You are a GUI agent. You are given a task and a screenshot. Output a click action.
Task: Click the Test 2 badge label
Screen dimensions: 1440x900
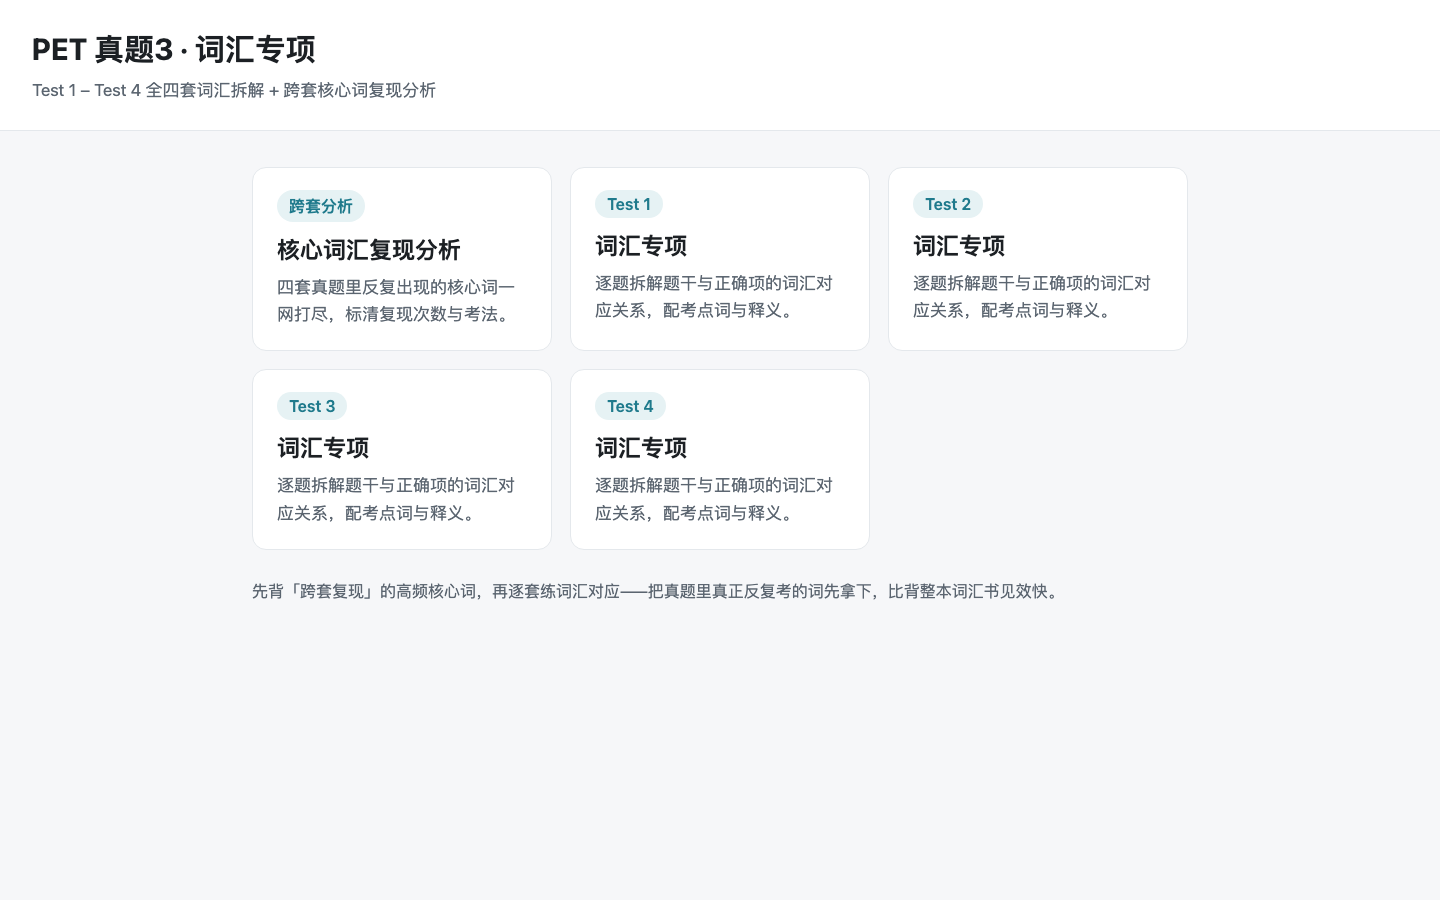[x=948, y=204]
